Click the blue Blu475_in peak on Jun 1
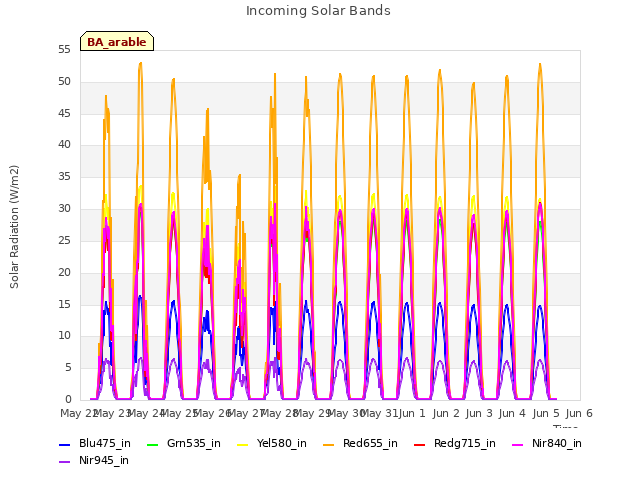Screen dimensions: 640x480 [x=407, y=303]
